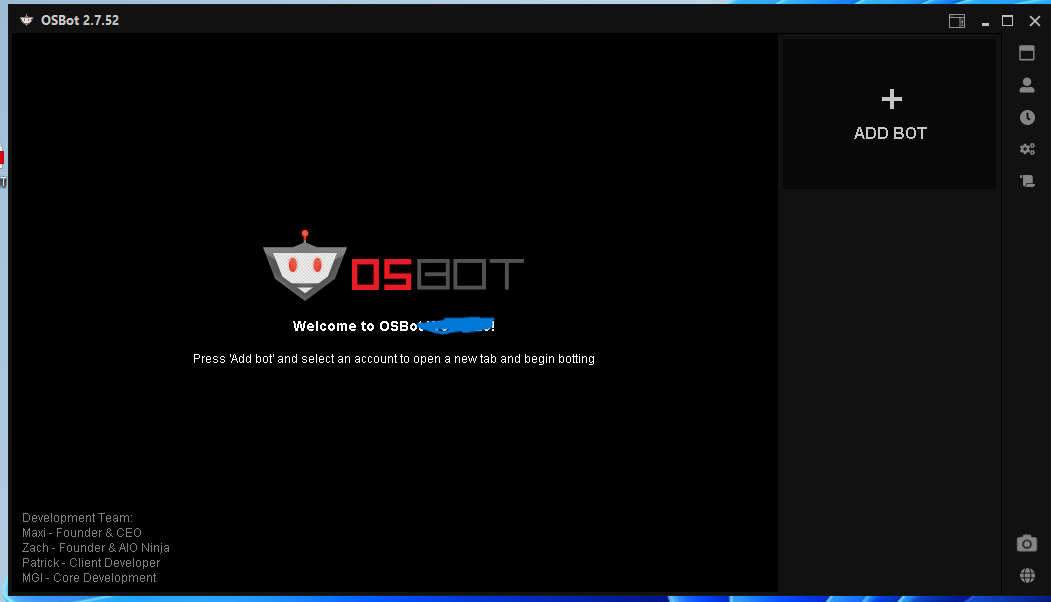This screenshot has width=1051, height=602.
Task: Click the globe icon at bottom right
Action: tap(1027, 575)
